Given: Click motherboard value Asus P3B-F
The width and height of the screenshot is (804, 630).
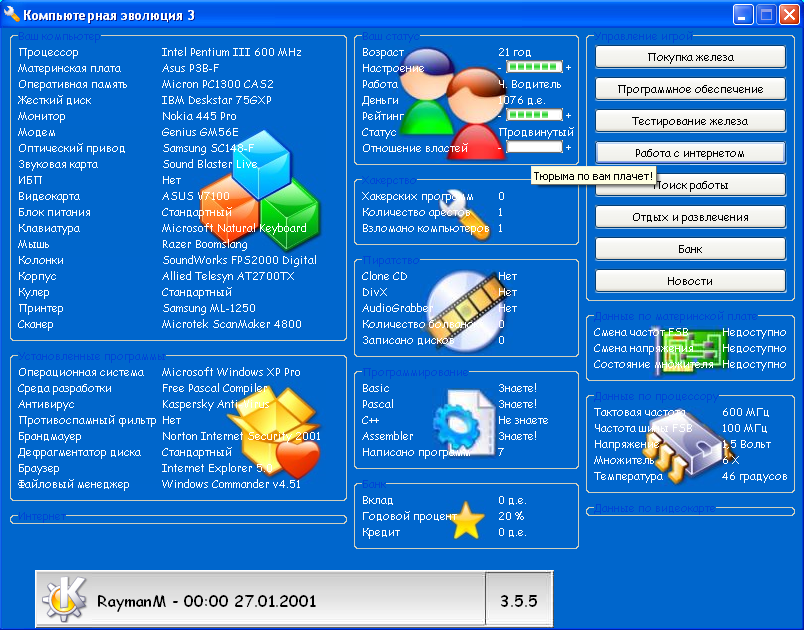Looking at the screenshot, I should point(190,68).
